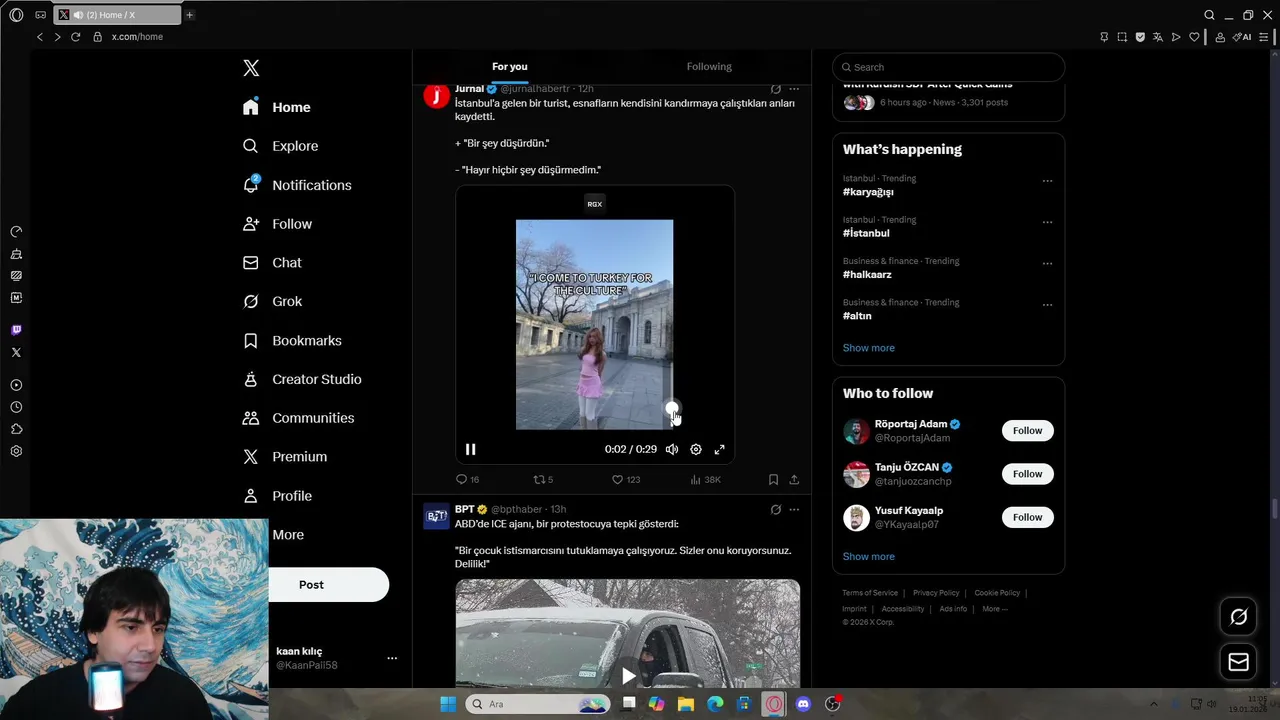Click Opera snapshot tool in address bar
Image resolution: width=1280 pixels, height=720 pixels.
pos(1122,37)
